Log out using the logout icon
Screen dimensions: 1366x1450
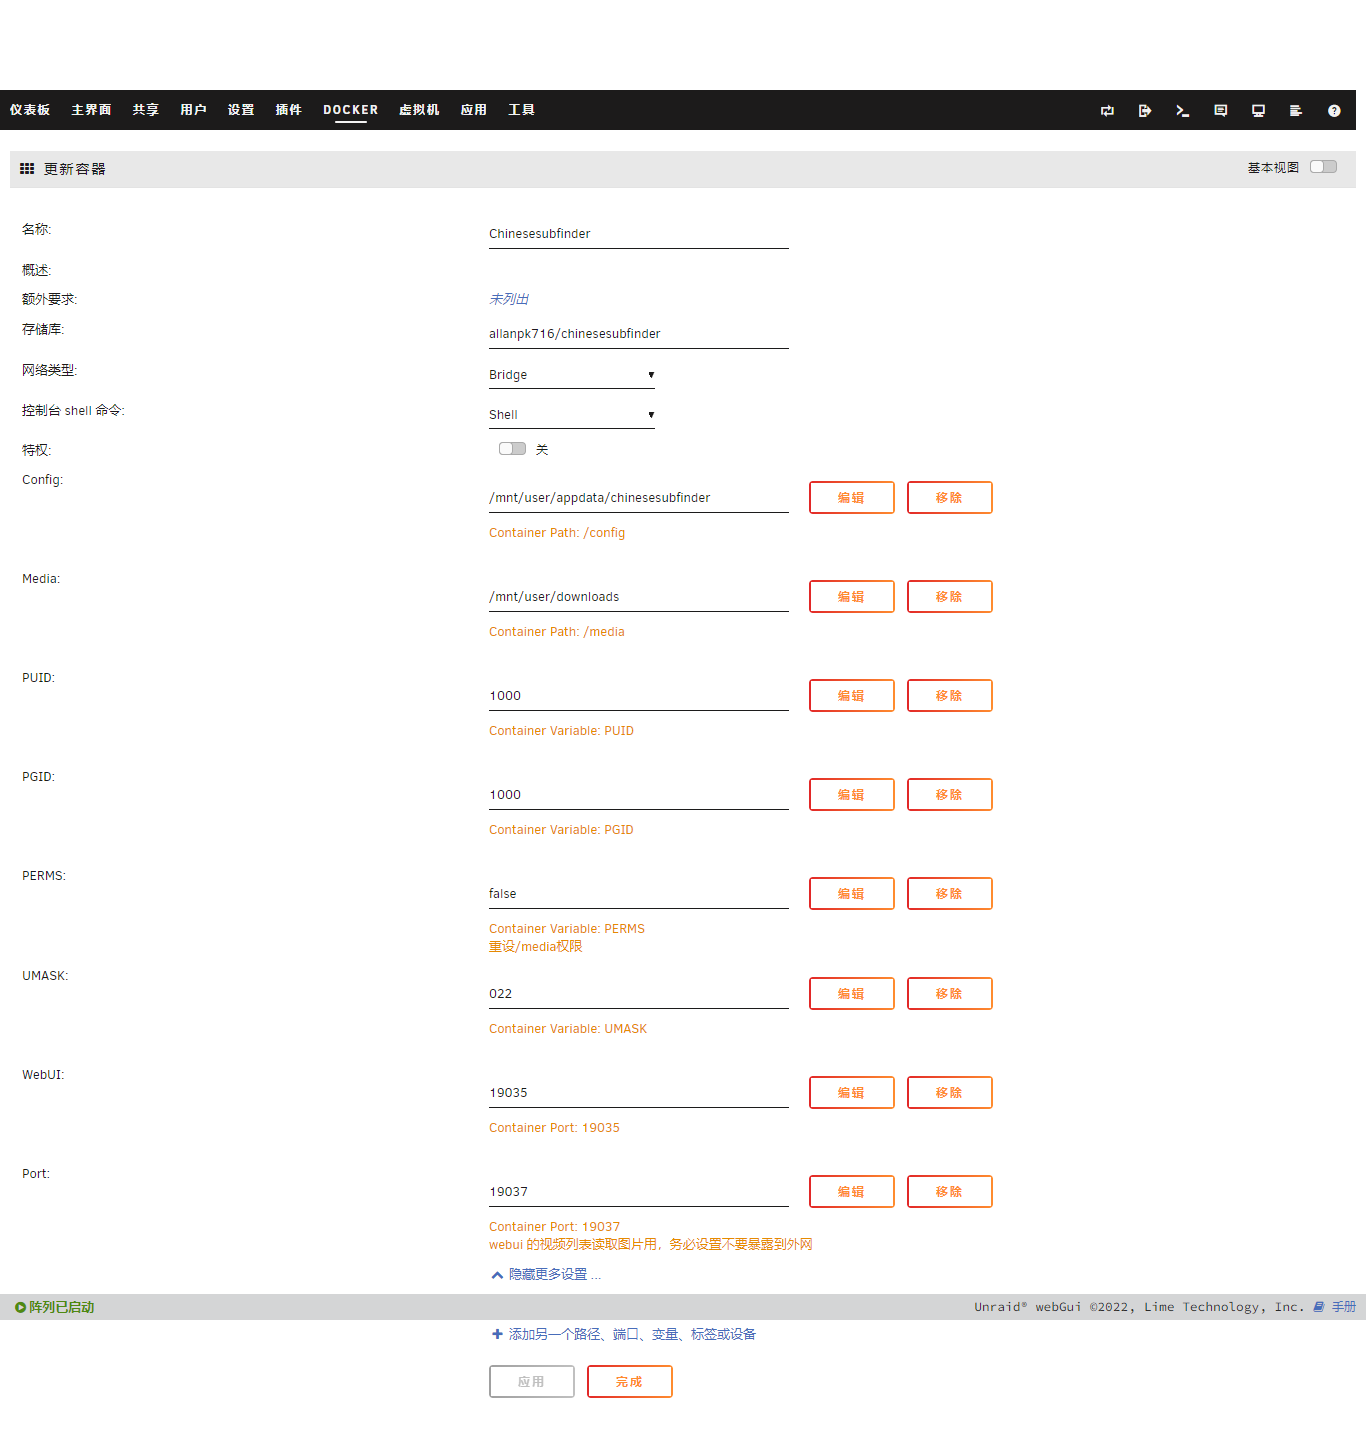[x=1144, y=110]
